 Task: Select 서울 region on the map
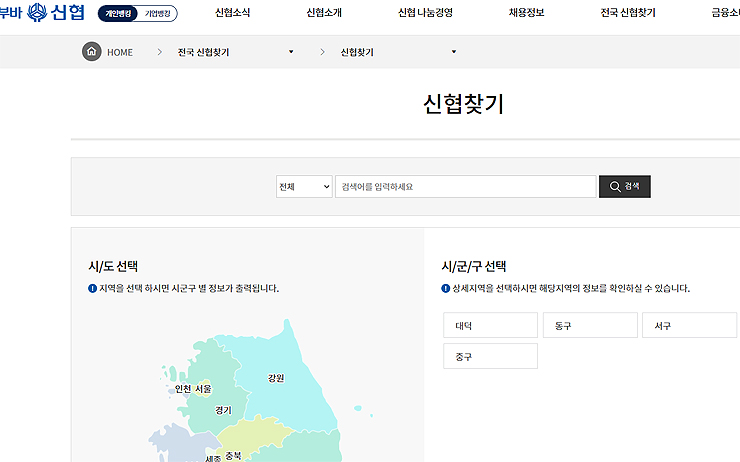[x=203, y=389]
